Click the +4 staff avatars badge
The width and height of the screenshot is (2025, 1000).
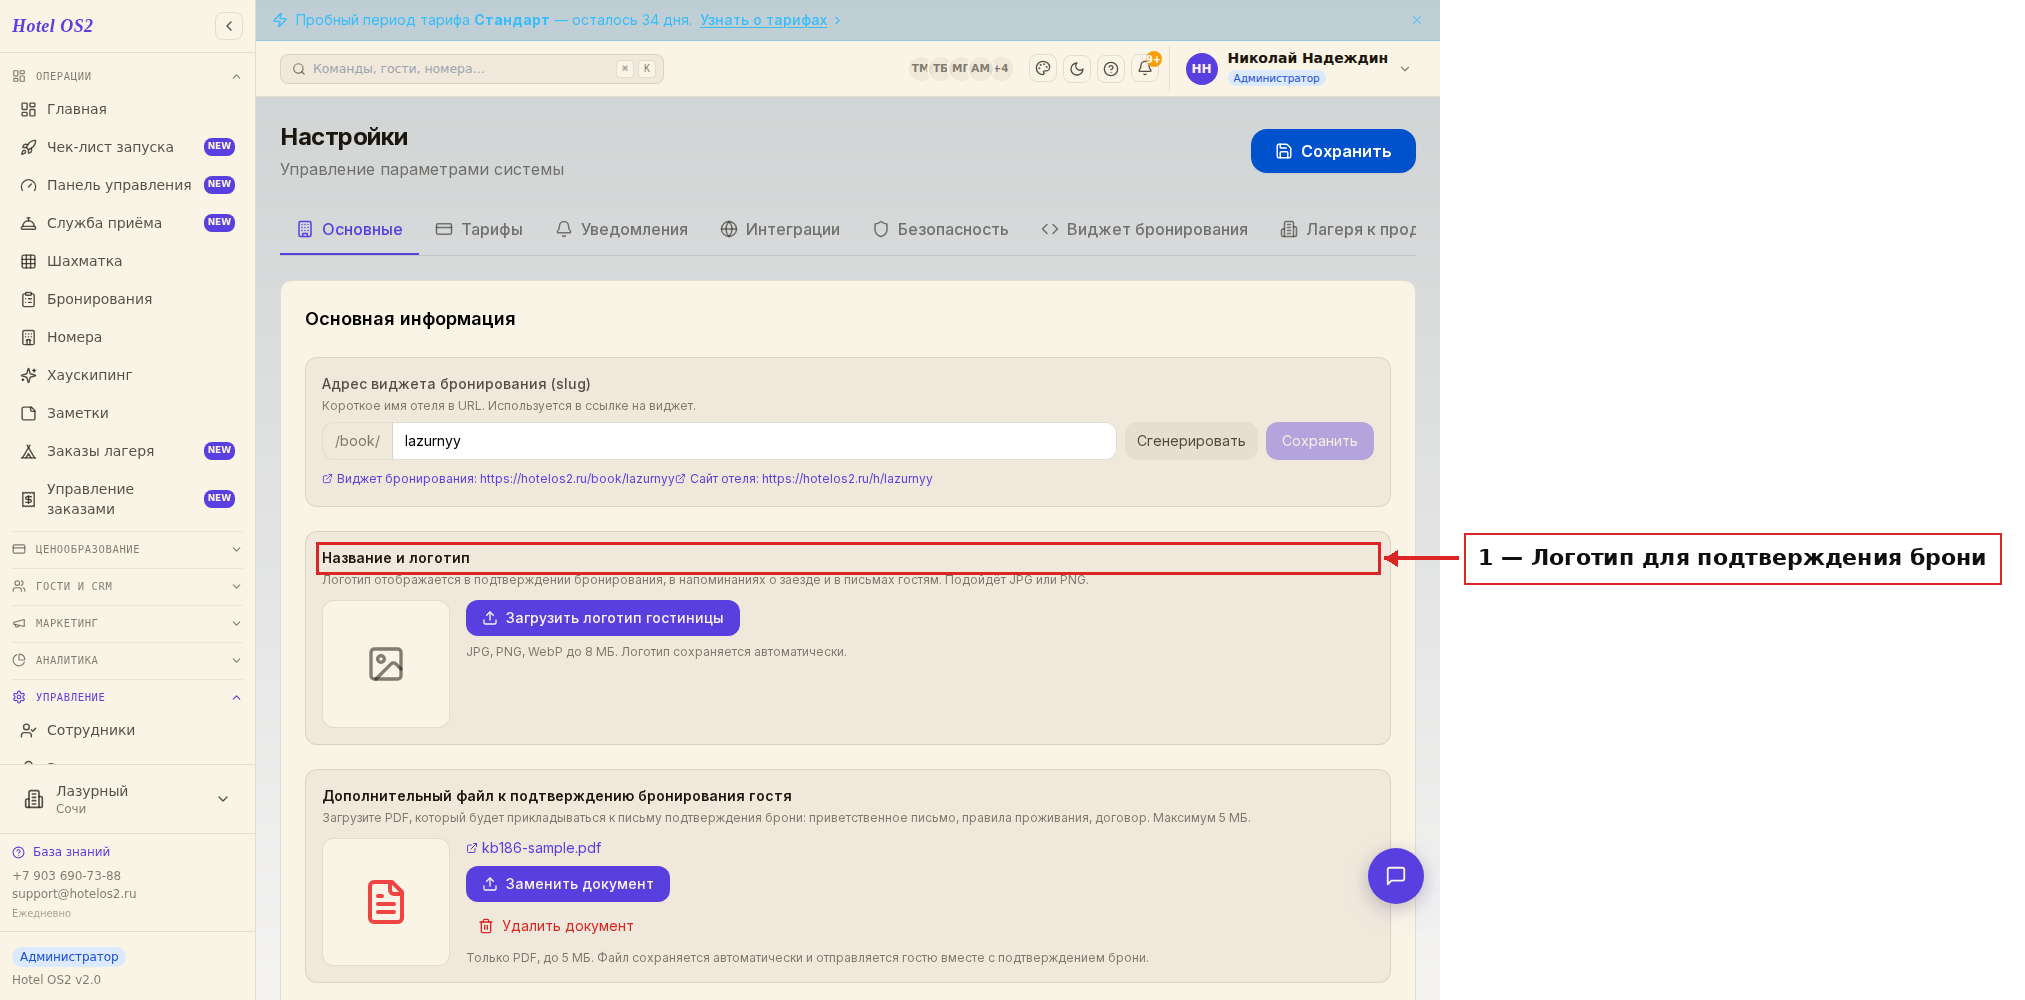pyautogui.click(x=1001, y=68)
